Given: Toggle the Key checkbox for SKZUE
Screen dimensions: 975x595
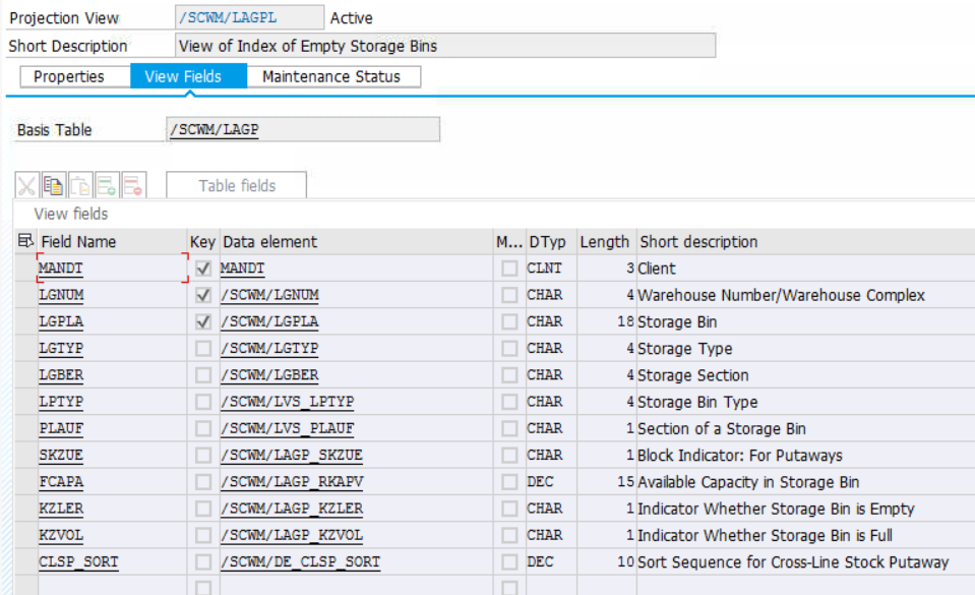Looking at the screenshot, I should click(x=203, y=455).
